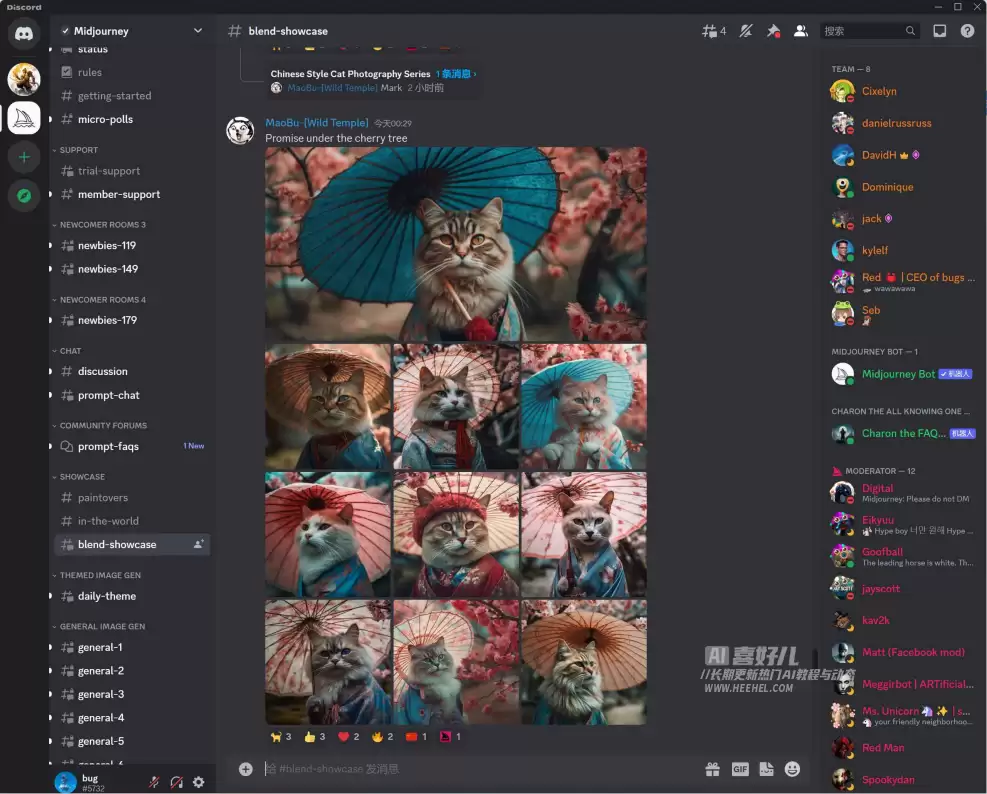Collapse NEWCOMER ROOMS 4 category
This screenshot has width=987, height=794.
(99, 300)
